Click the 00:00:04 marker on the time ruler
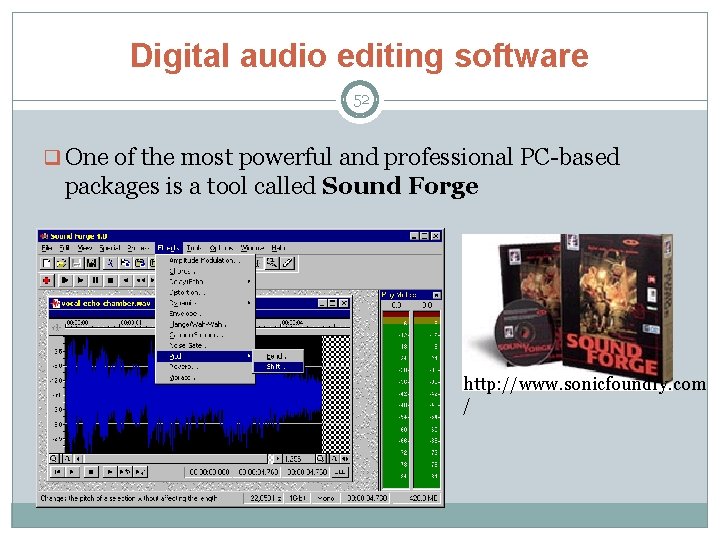 (x=292, y=323)
